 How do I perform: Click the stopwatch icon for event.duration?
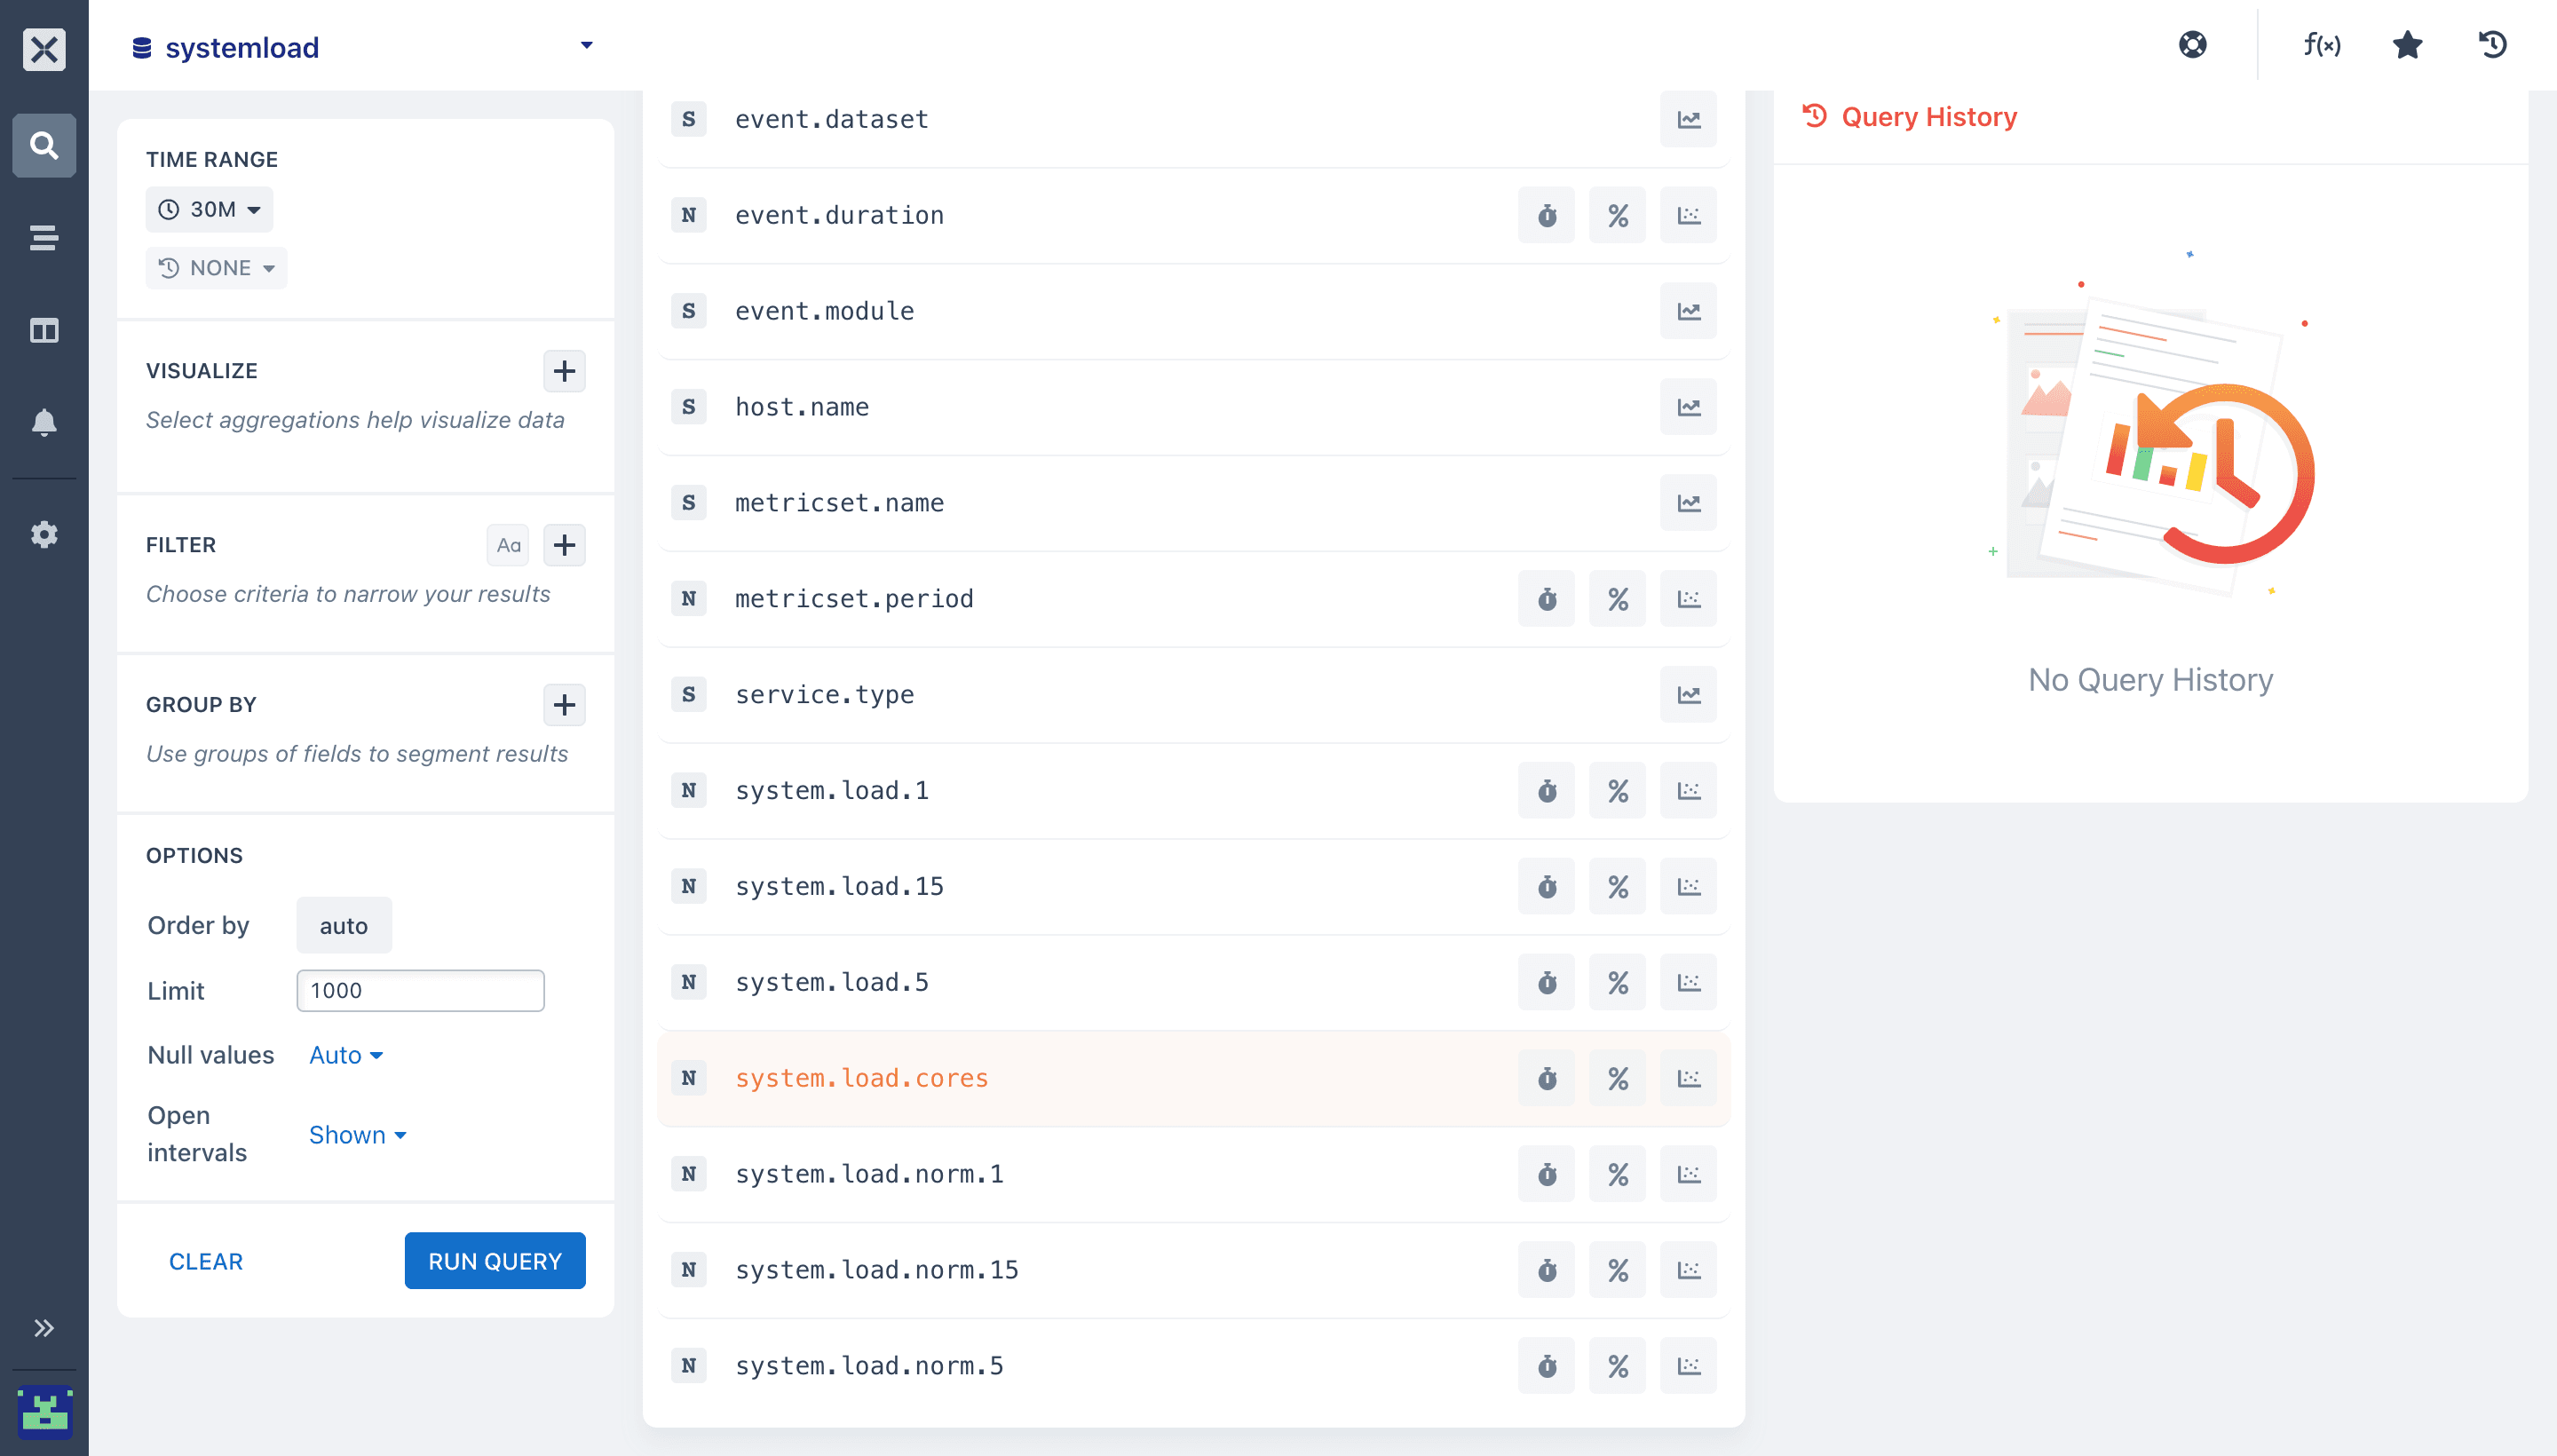[x=1546, y=215]
